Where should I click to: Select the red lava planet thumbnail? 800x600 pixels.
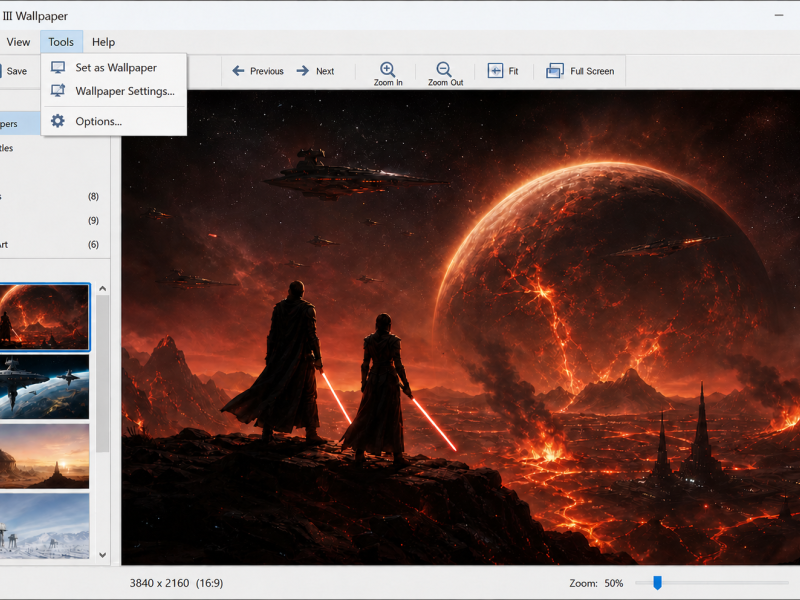coord(44,317)
